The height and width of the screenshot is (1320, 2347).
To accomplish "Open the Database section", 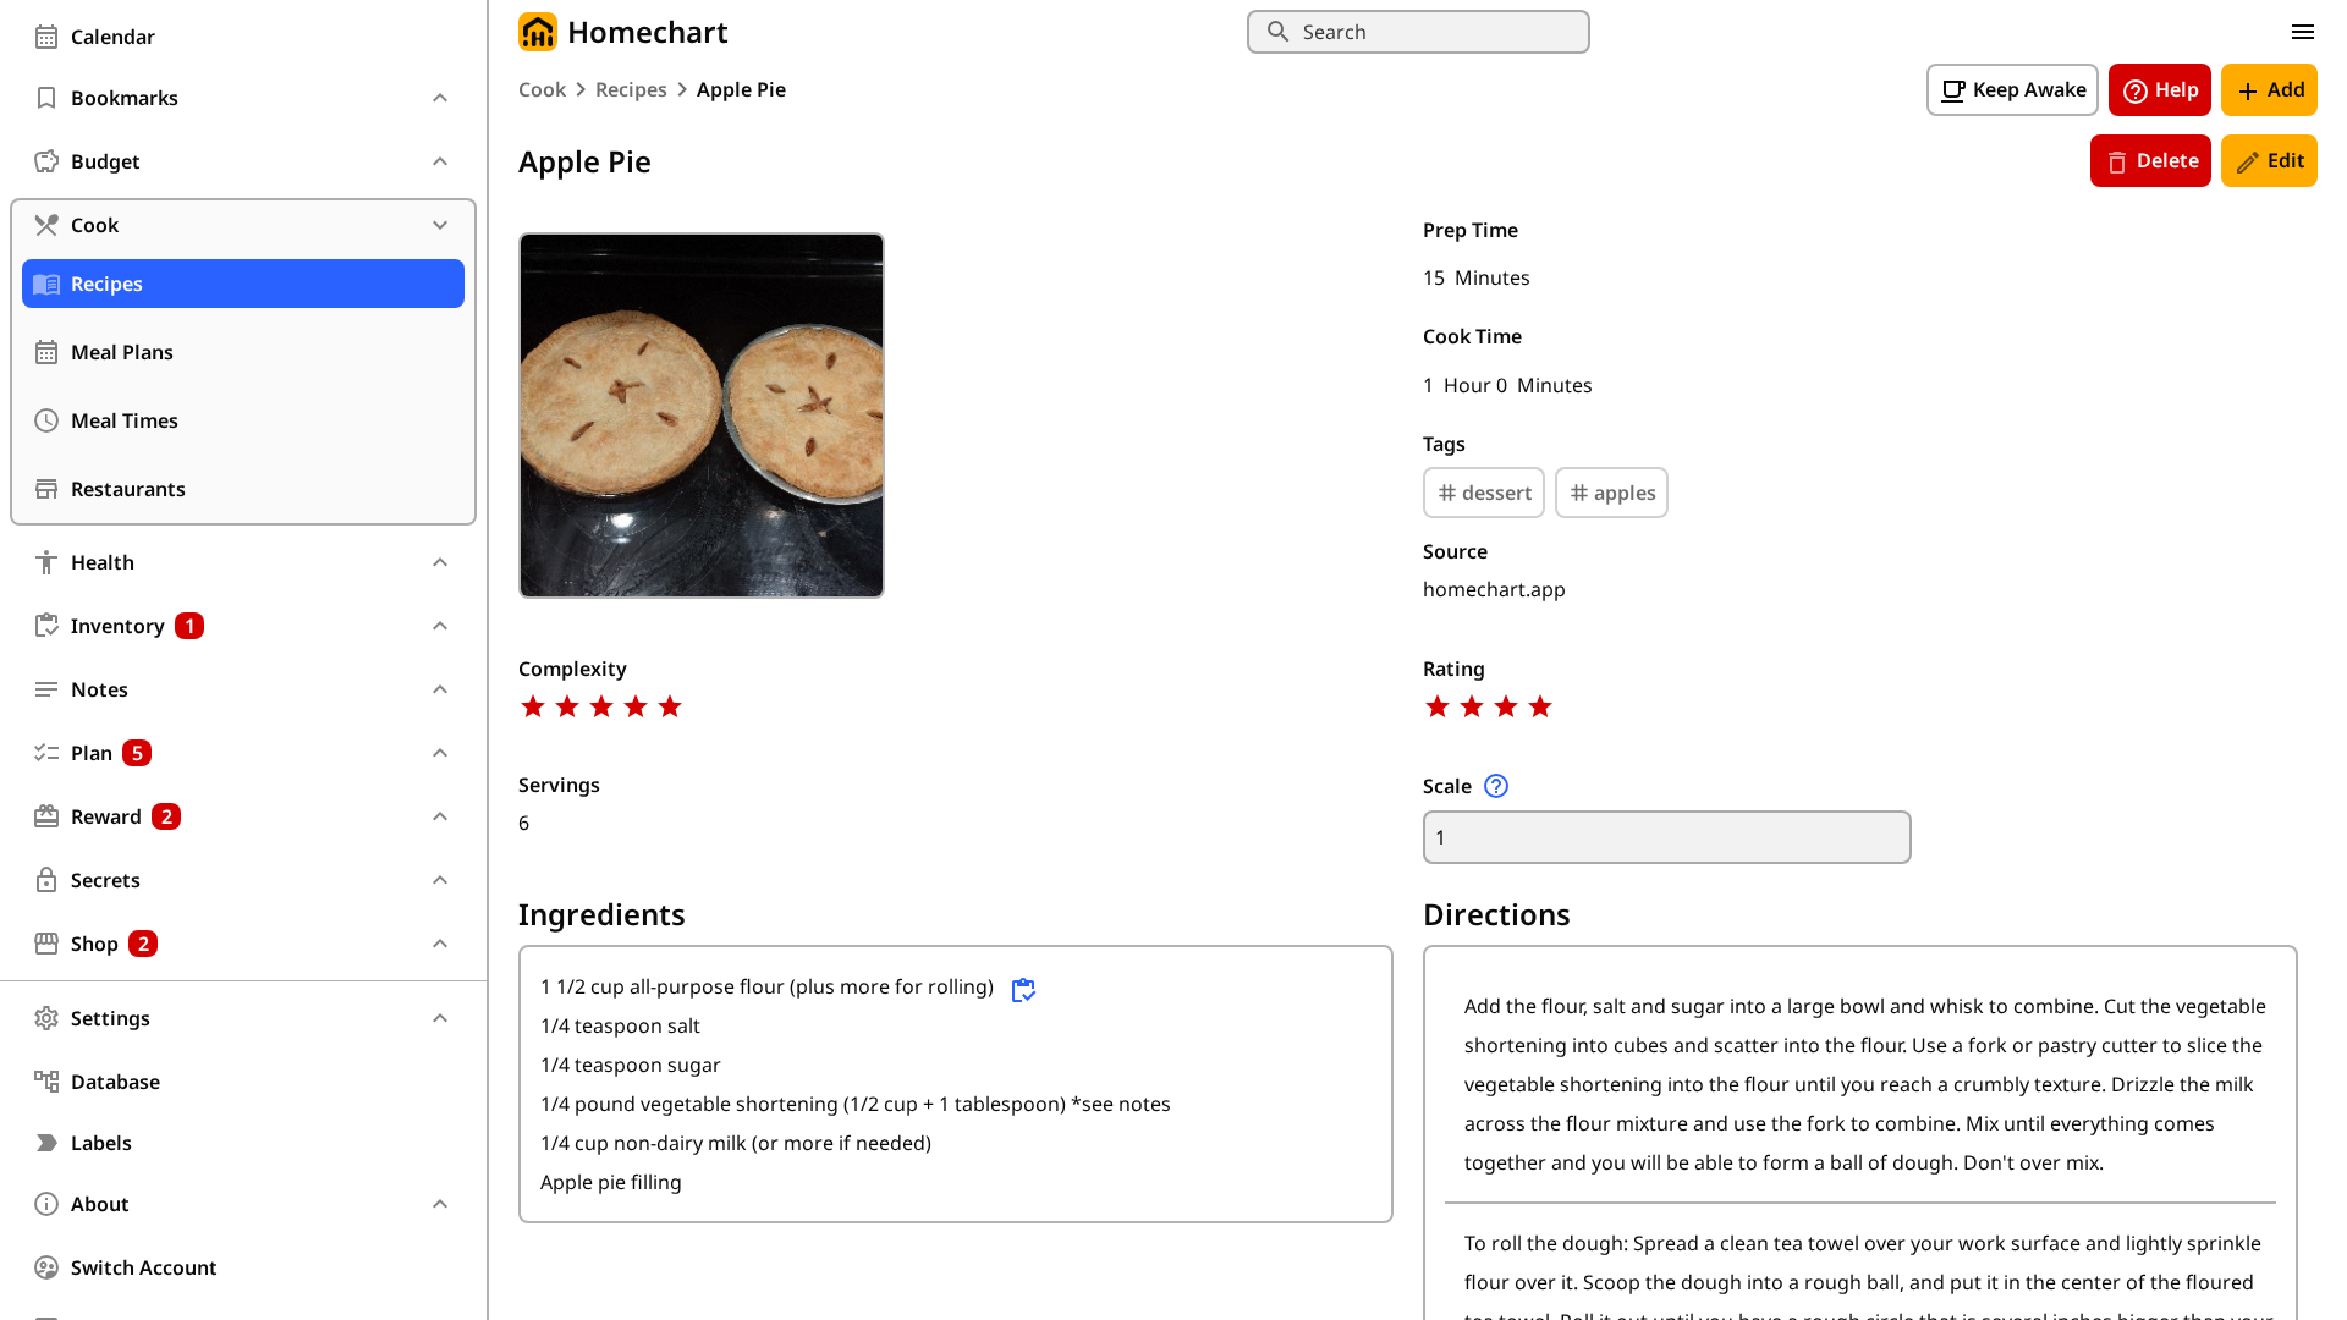I will tap(115, 1081).
